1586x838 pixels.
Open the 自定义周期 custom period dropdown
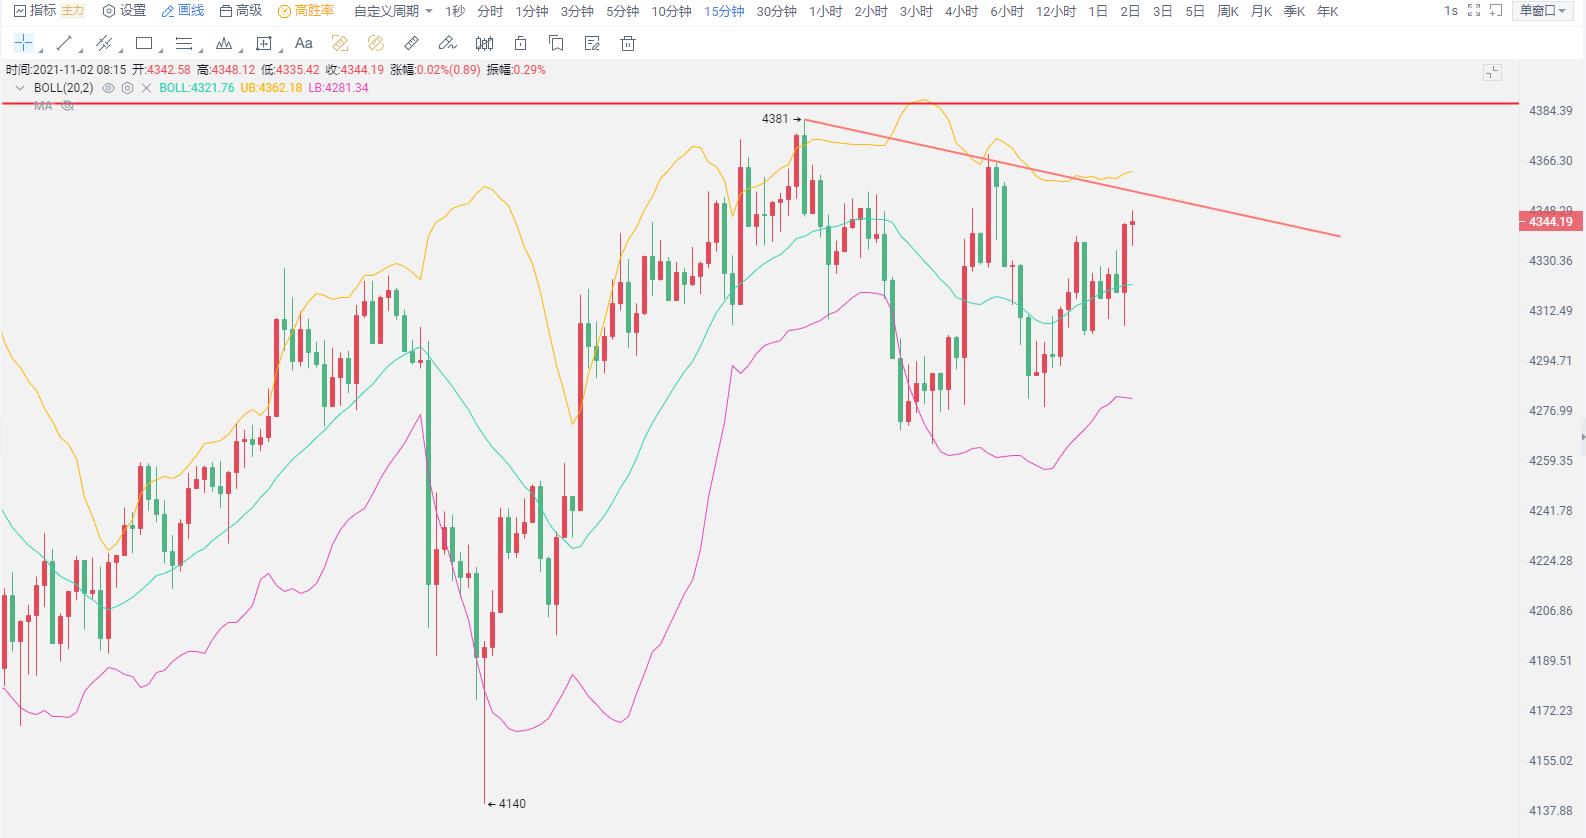(x=393, y=11)
